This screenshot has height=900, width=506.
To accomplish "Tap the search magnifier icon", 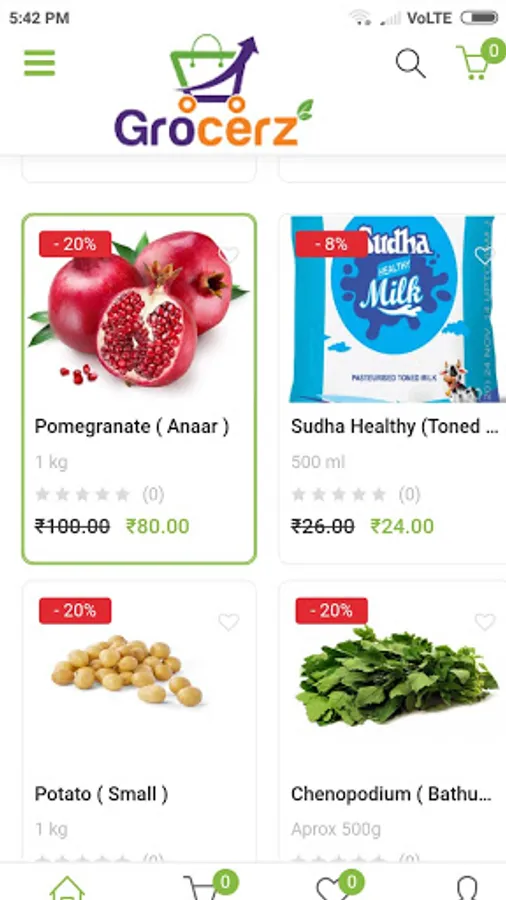I will (410, 63).
